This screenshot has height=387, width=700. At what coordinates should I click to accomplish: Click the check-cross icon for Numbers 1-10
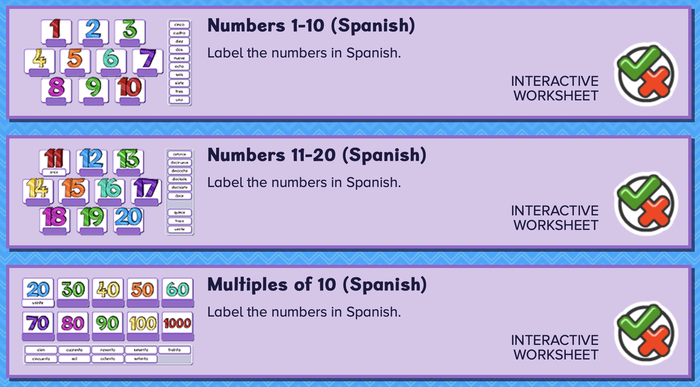click(x=646, y=74)
